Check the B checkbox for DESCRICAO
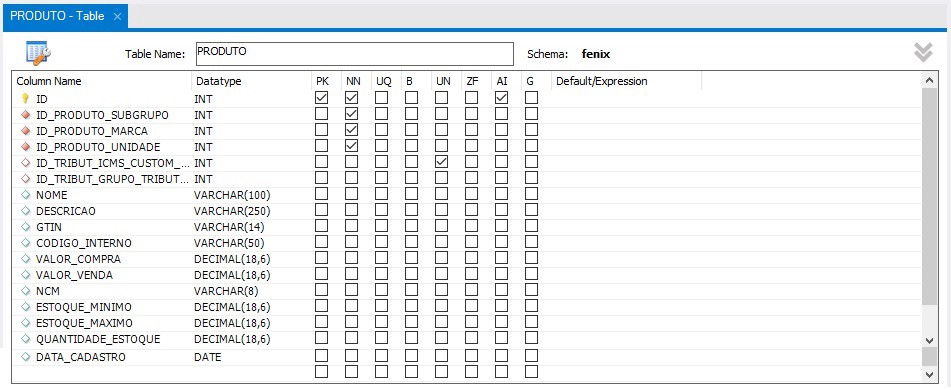Screen dimensions: 951x390 (x=411, y=209)
